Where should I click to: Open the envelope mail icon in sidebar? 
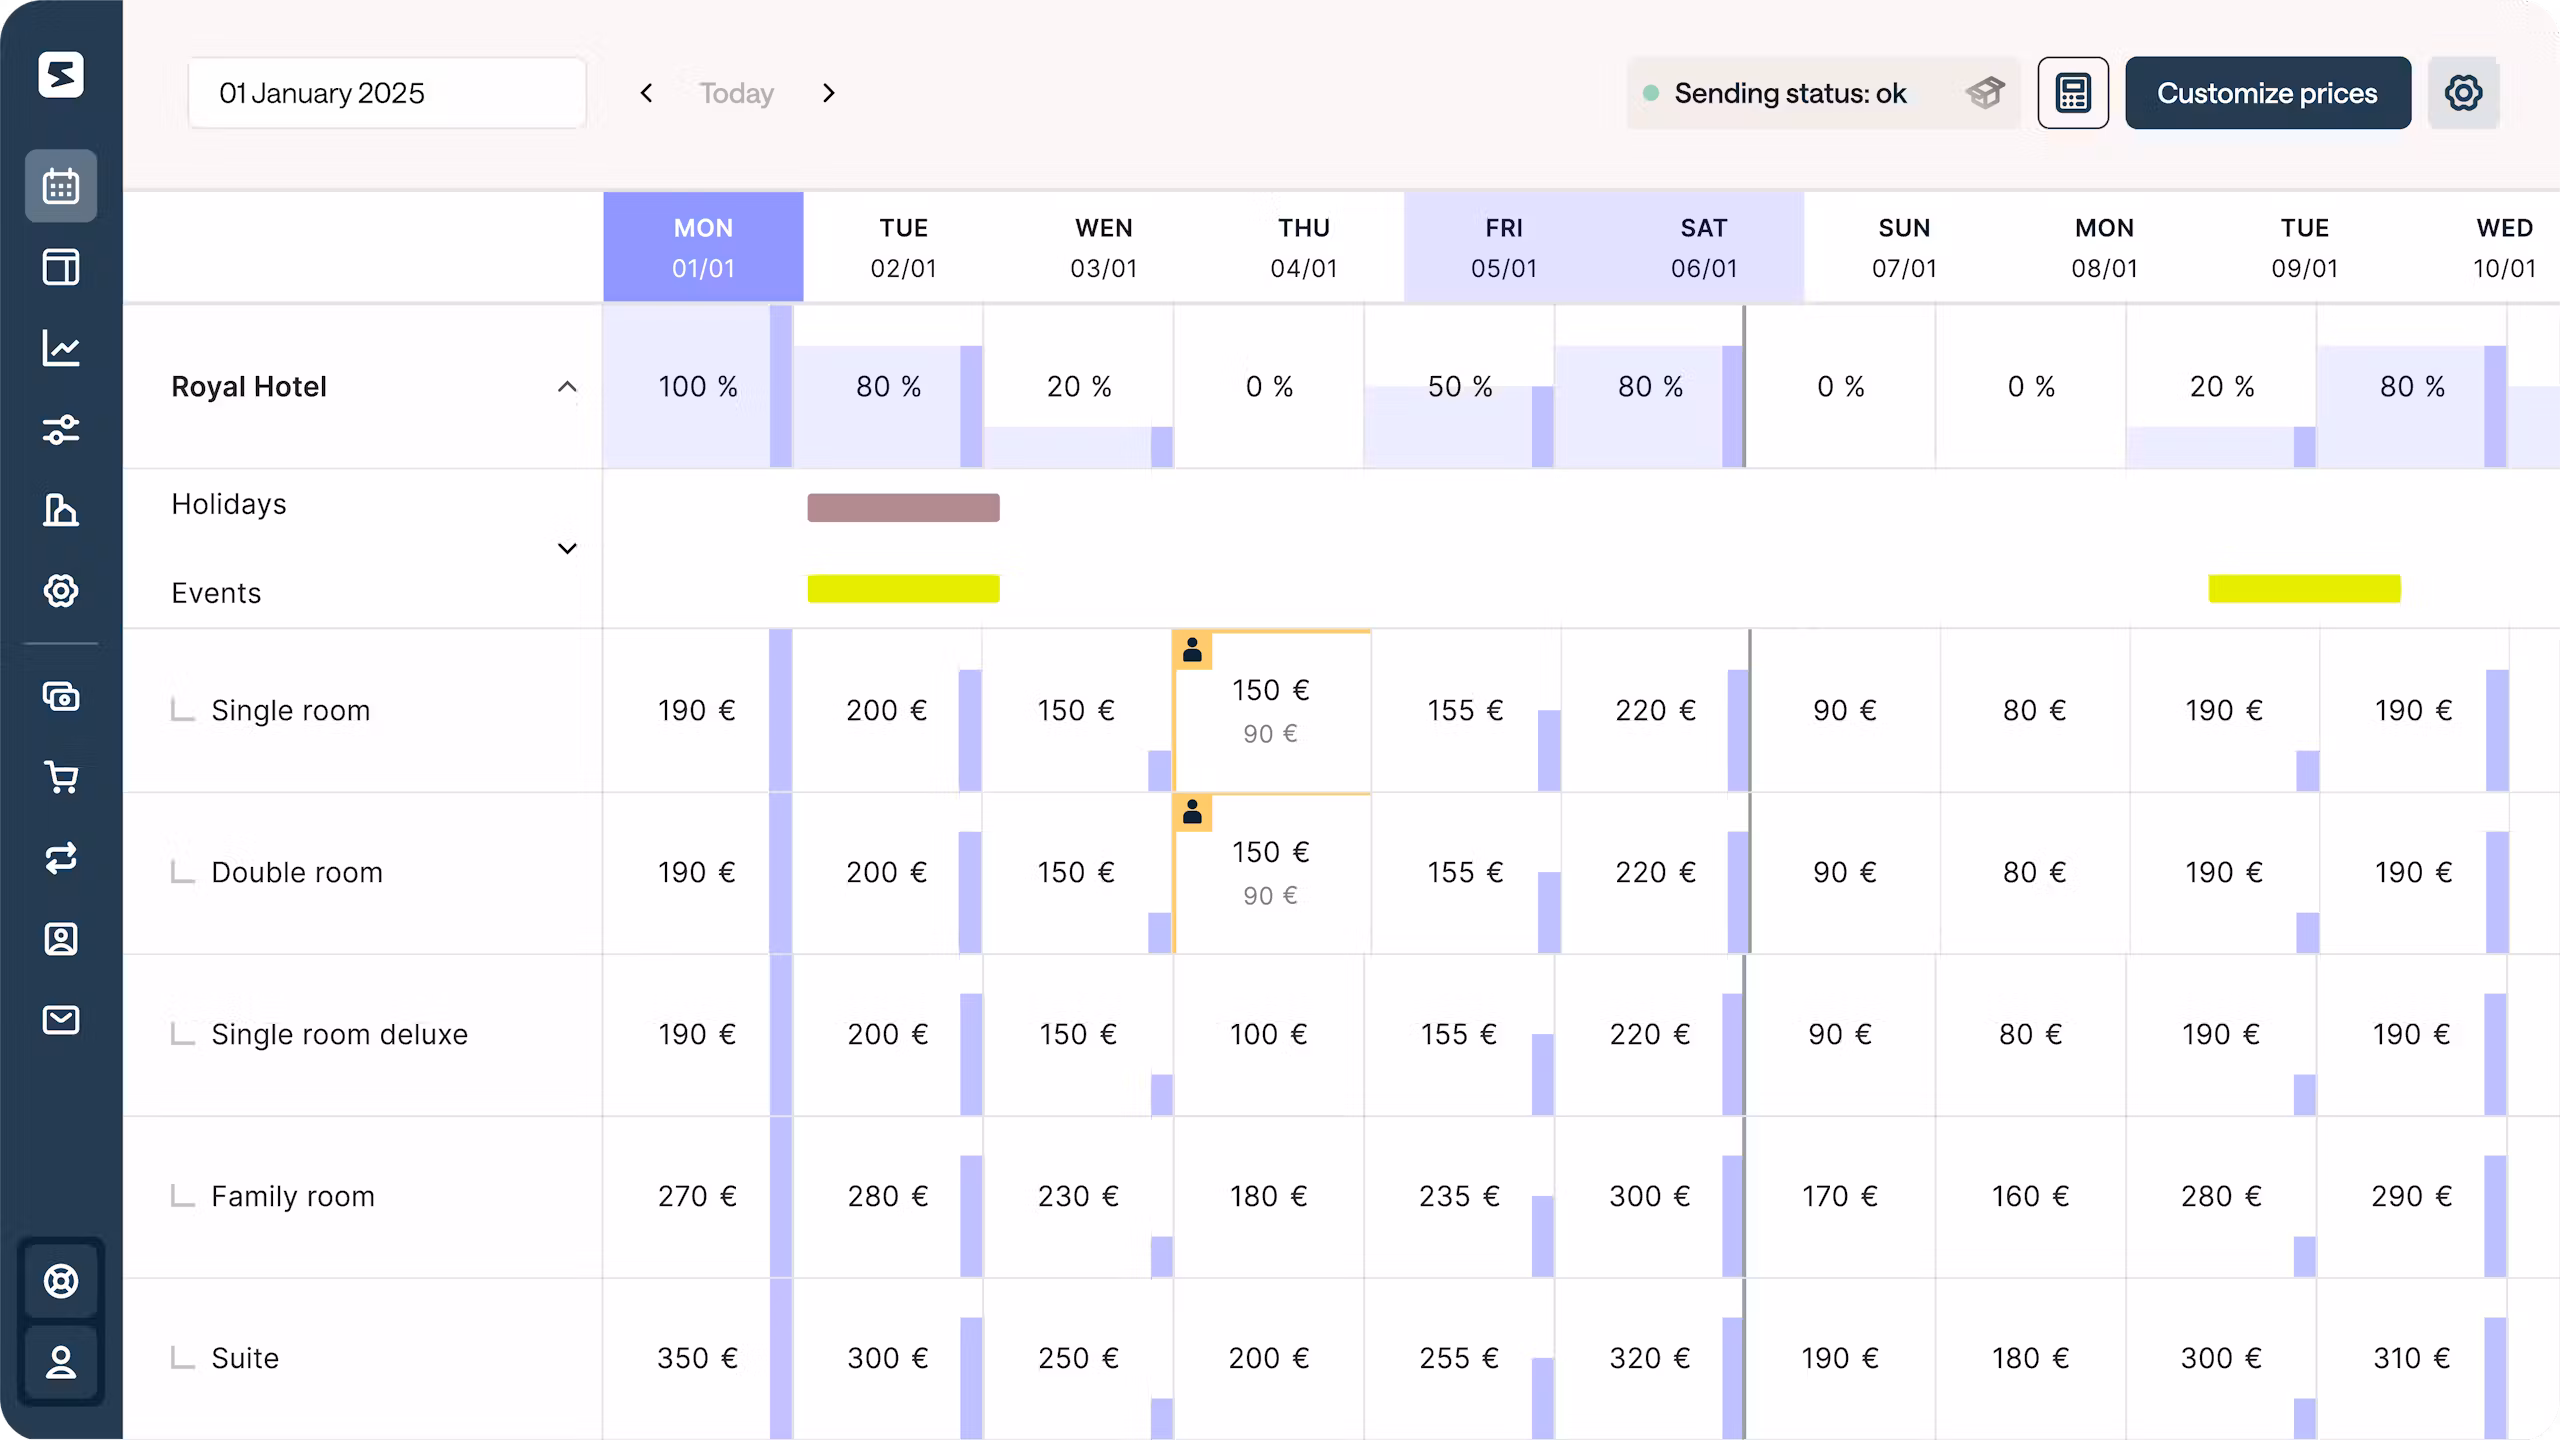61,1020
